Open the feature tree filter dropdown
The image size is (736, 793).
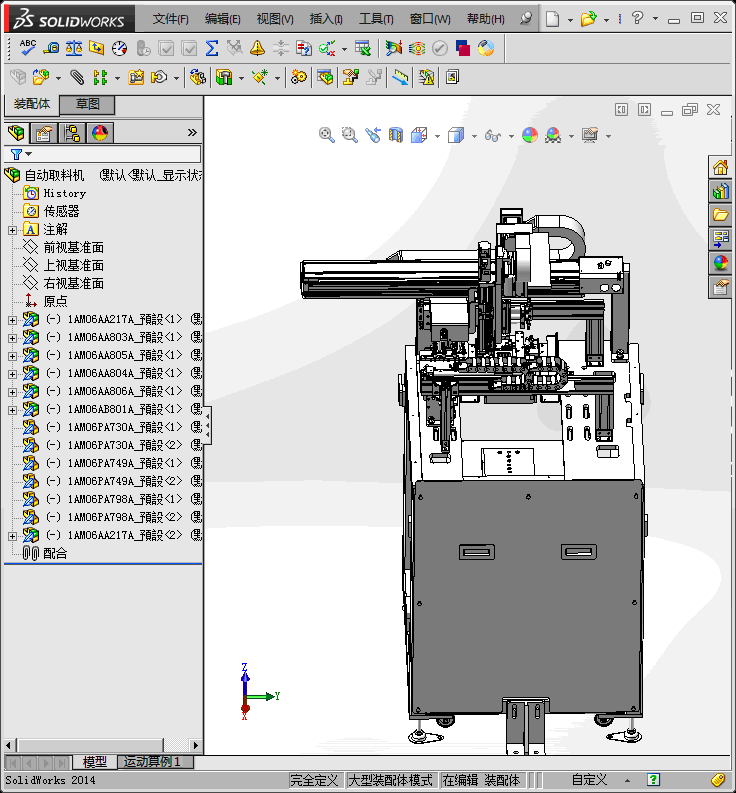click(x=28, y=154)
